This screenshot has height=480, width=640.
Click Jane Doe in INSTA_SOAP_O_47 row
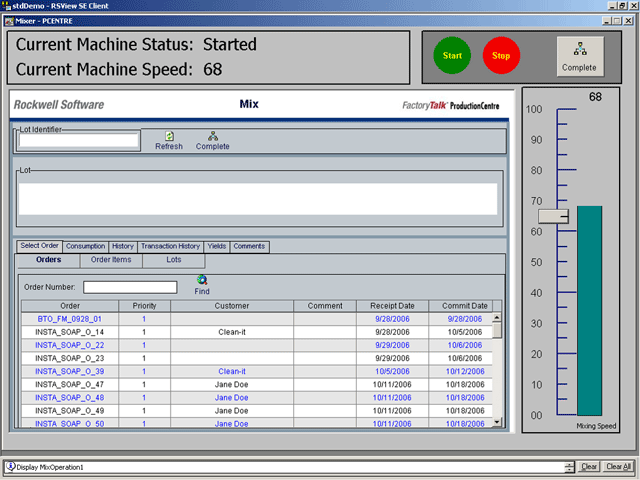(x=231, y=384)
